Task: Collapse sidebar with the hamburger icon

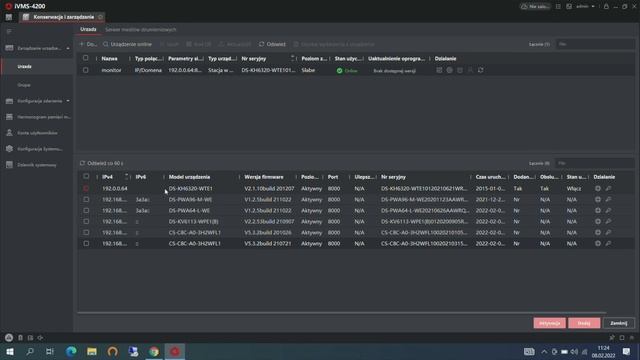Action: coord(9,31)
